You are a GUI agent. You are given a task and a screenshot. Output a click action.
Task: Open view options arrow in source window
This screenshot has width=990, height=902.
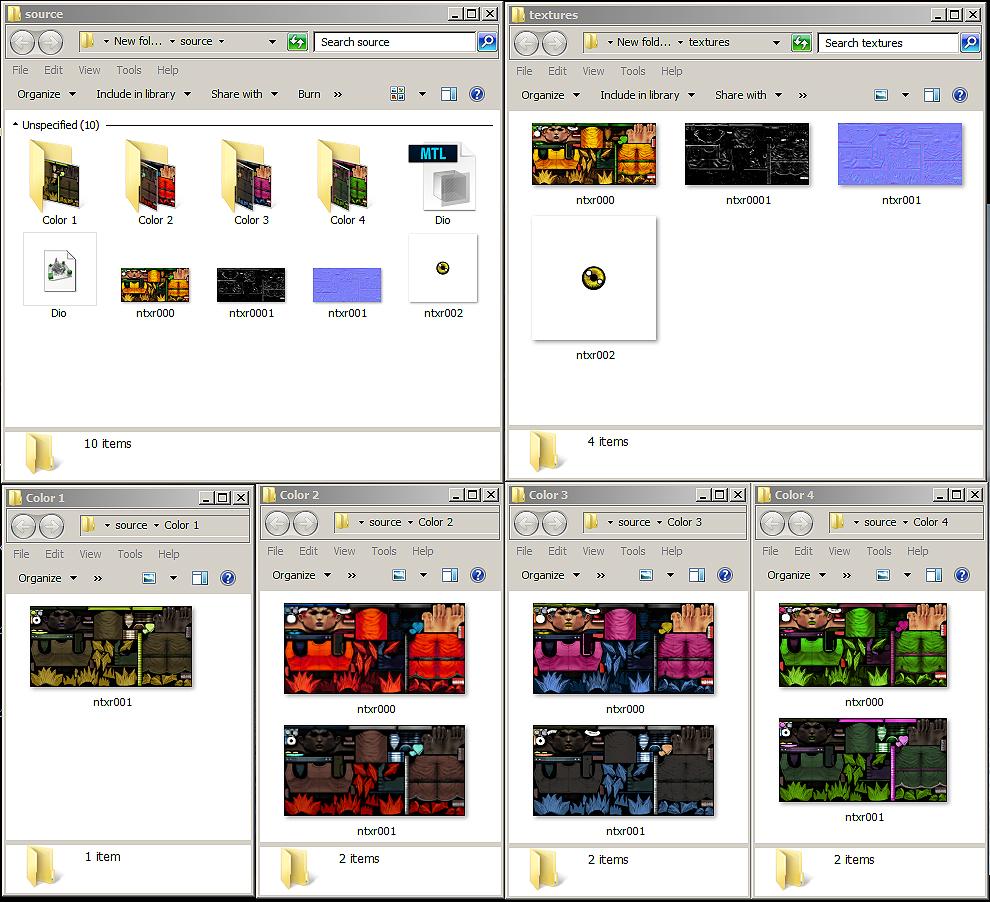[422, 94]
